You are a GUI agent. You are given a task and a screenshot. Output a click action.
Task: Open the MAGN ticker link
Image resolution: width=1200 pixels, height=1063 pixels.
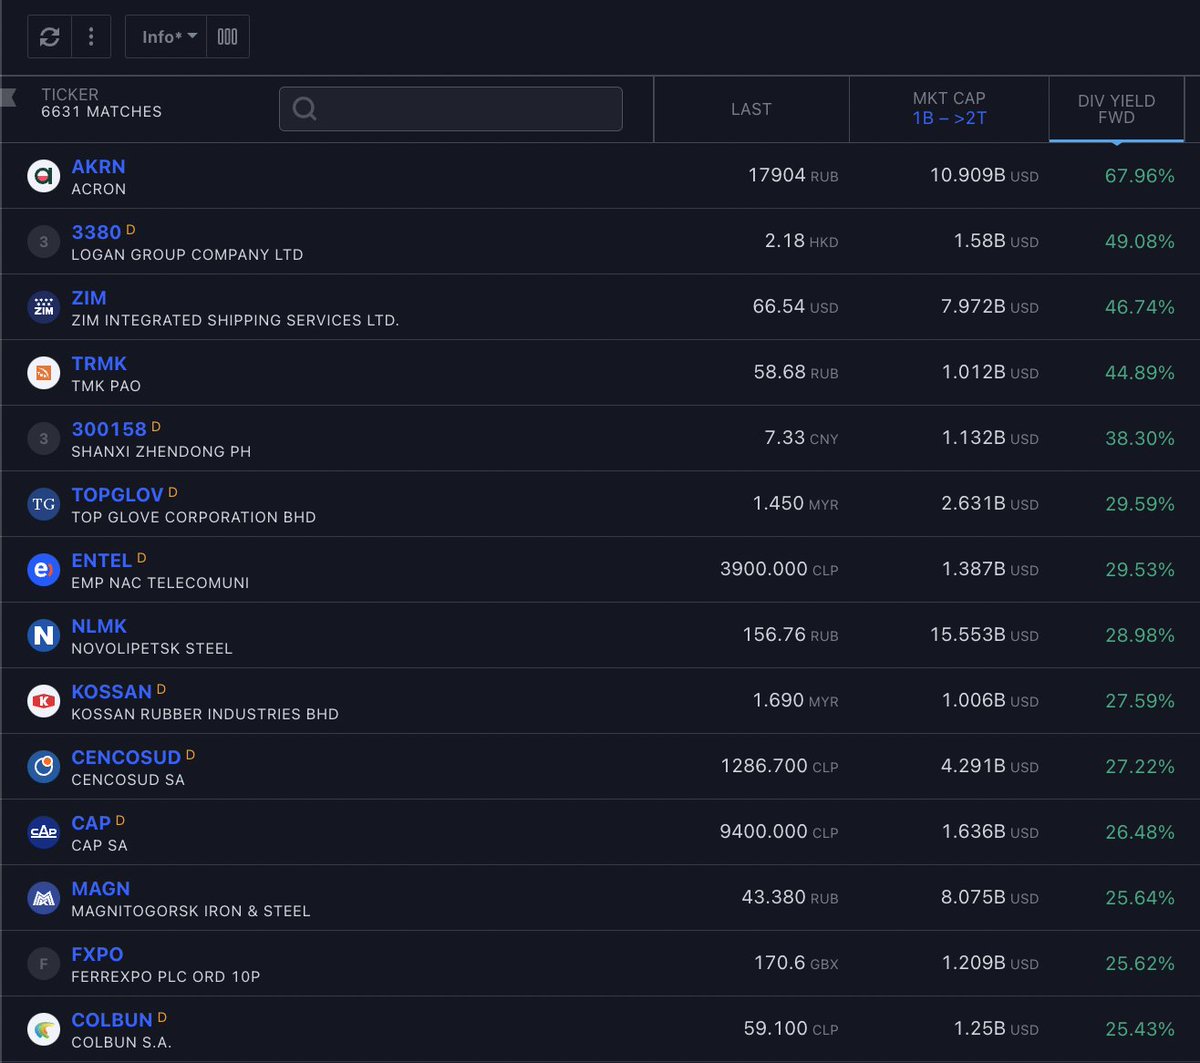tap(101, 889)
